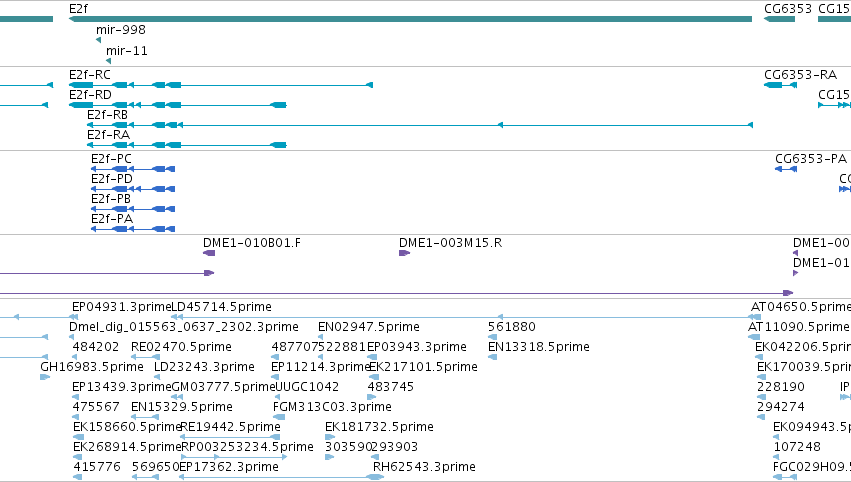
Task: Click the 294274 feature label
Action: click(781, 407)
